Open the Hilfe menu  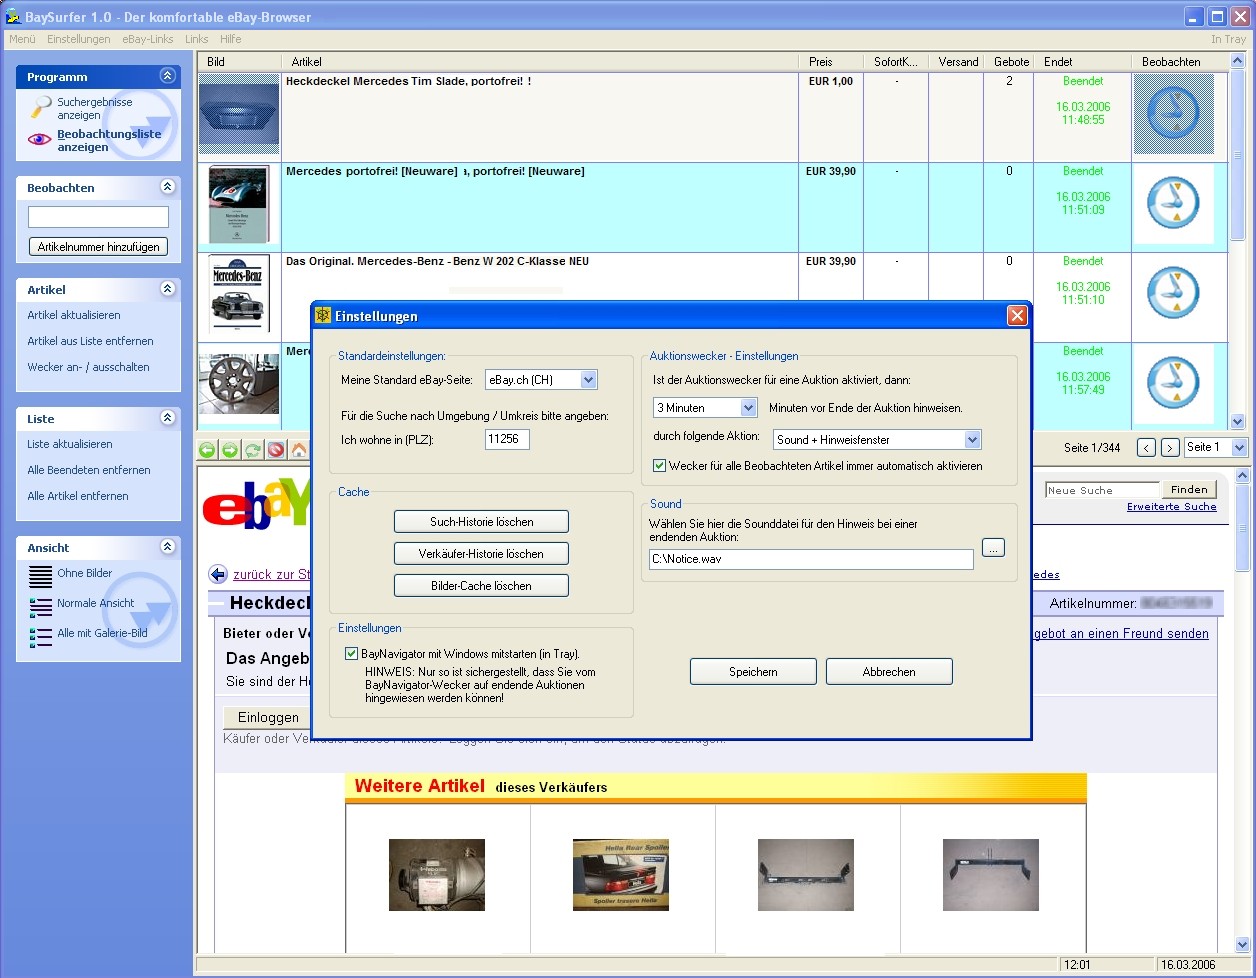coord(230,39)
